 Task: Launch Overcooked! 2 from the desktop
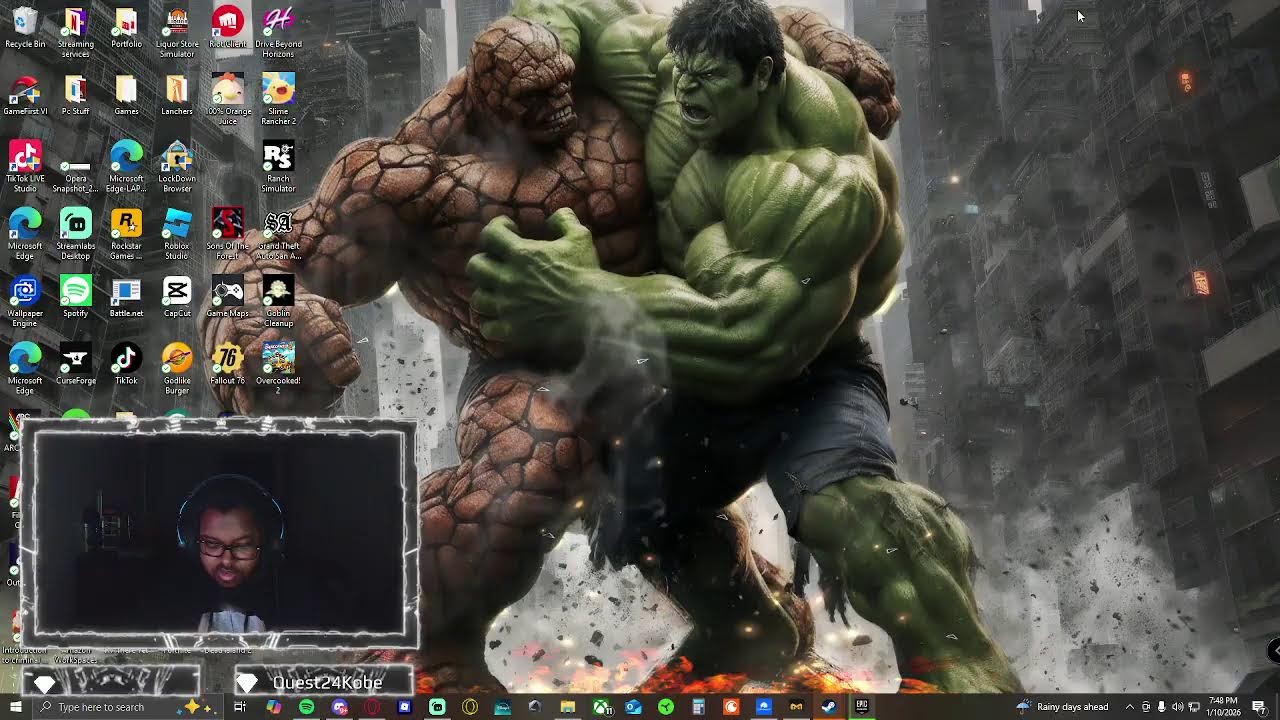pyautogui.click(x=278, y=369)
